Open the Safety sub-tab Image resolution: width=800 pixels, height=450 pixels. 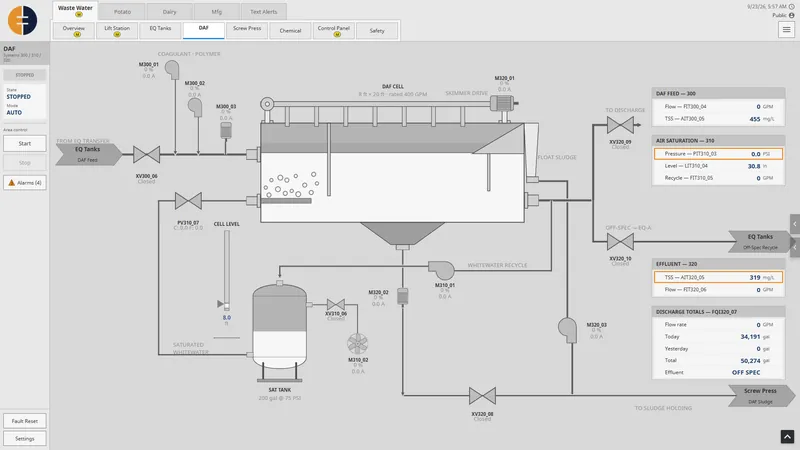pos(377,31)
